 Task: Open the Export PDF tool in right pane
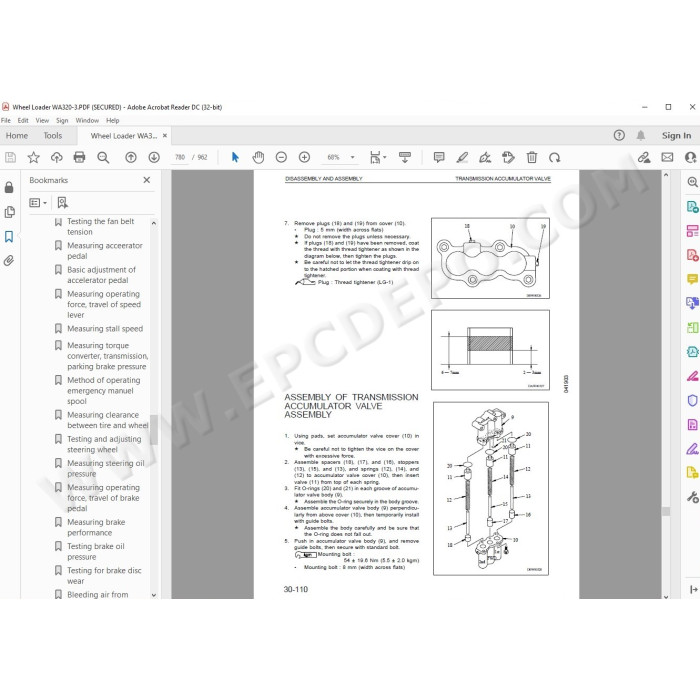692,207
